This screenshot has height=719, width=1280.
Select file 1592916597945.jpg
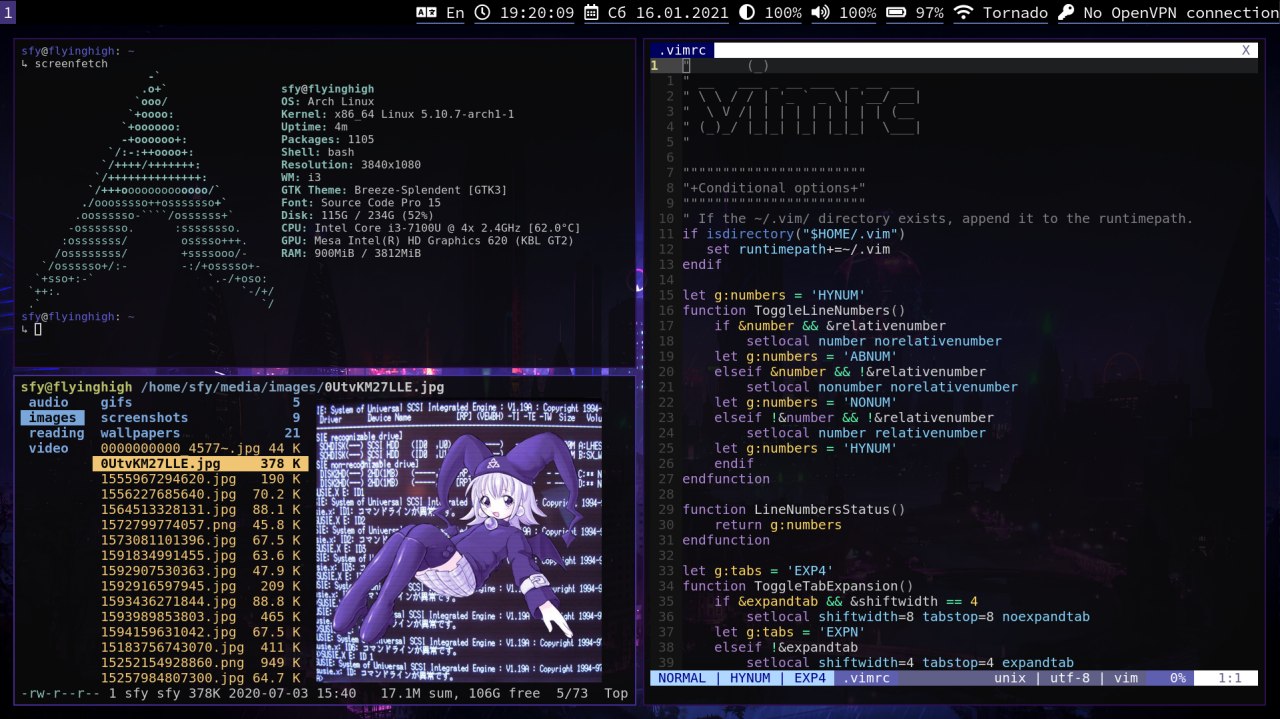(200, 586)
